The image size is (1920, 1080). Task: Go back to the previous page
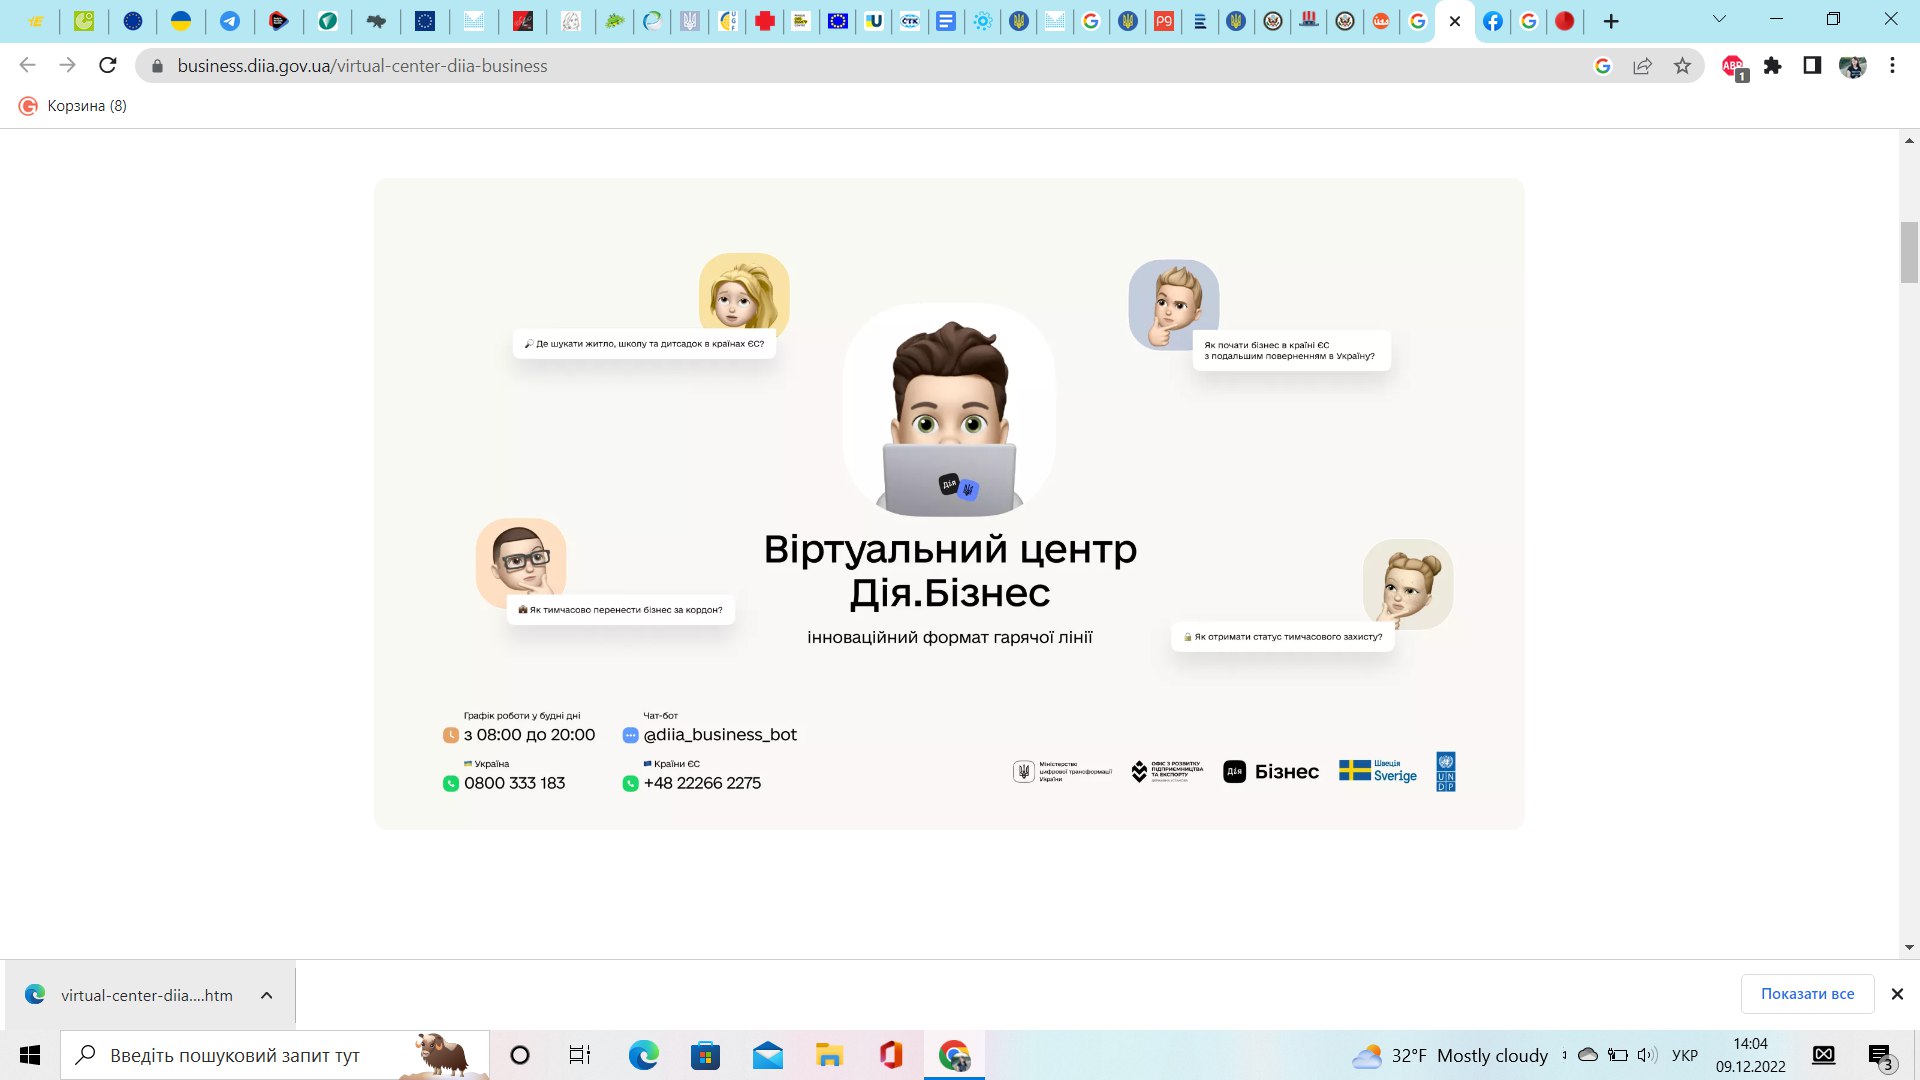(x=27, y=65)
